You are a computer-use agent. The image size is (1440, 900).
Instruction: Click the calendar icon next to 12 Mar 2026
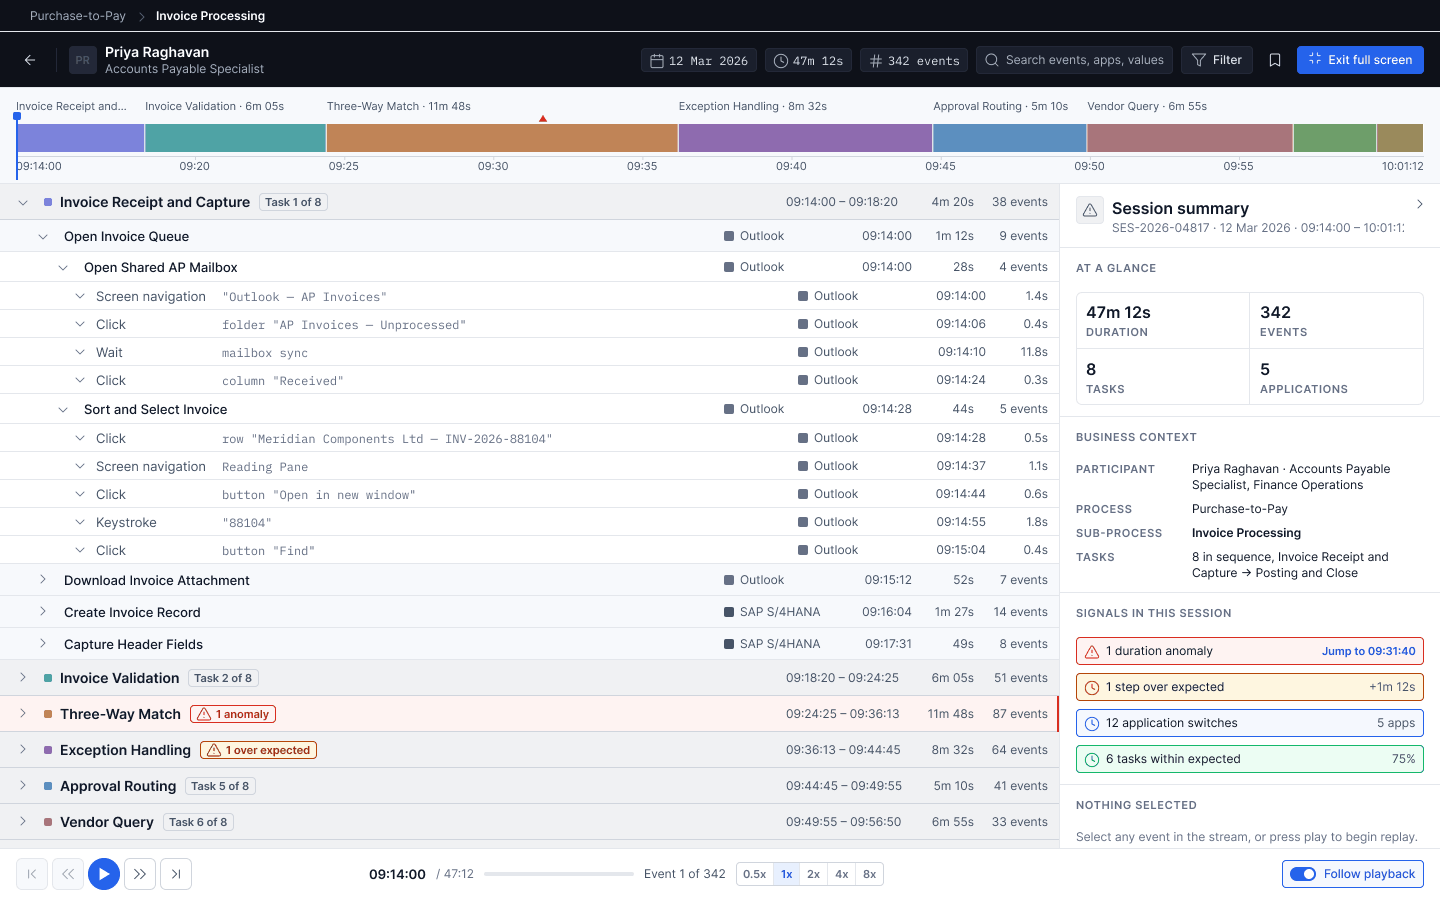click(657, 61)
